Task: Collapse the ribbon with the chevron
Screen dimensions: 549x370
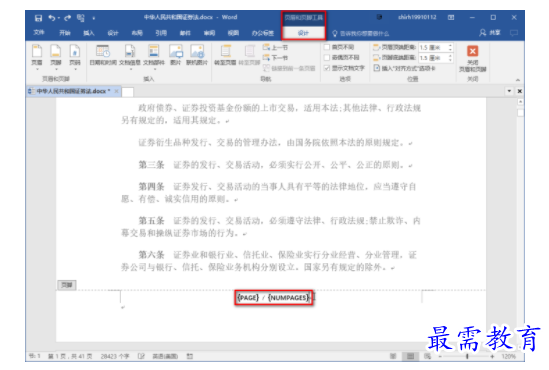Action: pyautogui.click(x=517, y=80)
